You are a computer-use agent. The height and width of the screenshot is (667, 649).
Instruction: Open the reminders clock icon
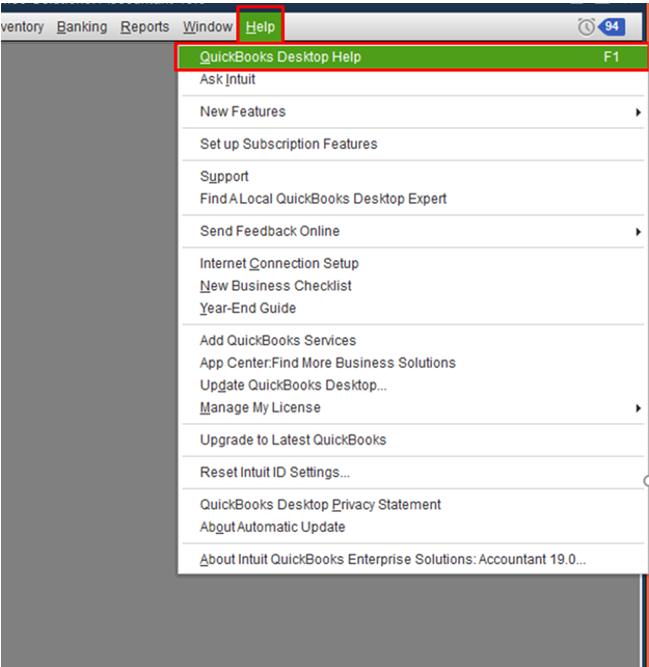586,27
